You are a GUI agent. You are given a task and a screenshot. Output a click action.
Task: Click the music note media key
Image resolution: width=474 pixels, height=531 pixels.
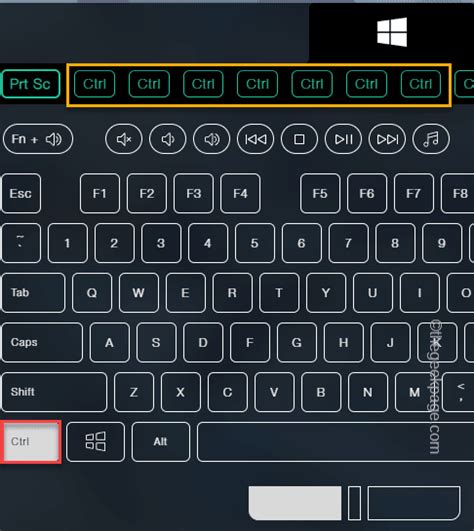(x=431, y=139)
